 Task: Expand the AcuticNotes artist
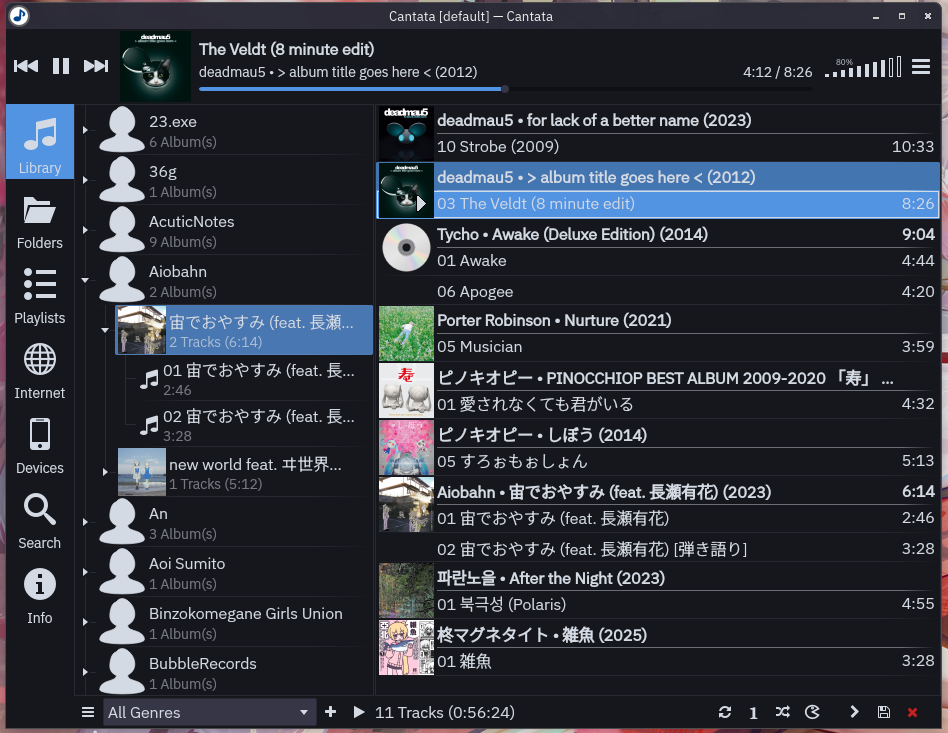[x=85, y=230]
